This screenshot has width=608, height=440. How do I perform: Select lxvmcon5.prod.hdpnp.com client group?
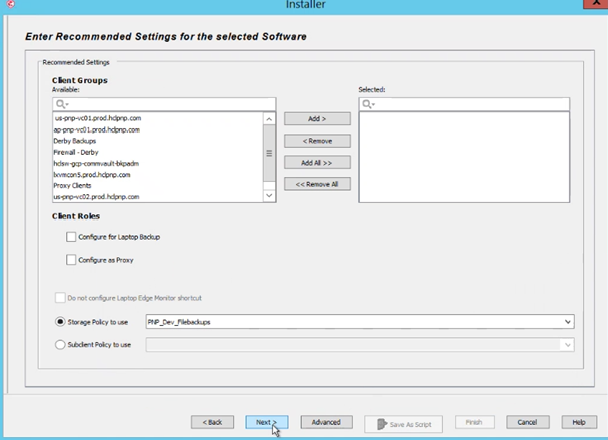[92, 174]
